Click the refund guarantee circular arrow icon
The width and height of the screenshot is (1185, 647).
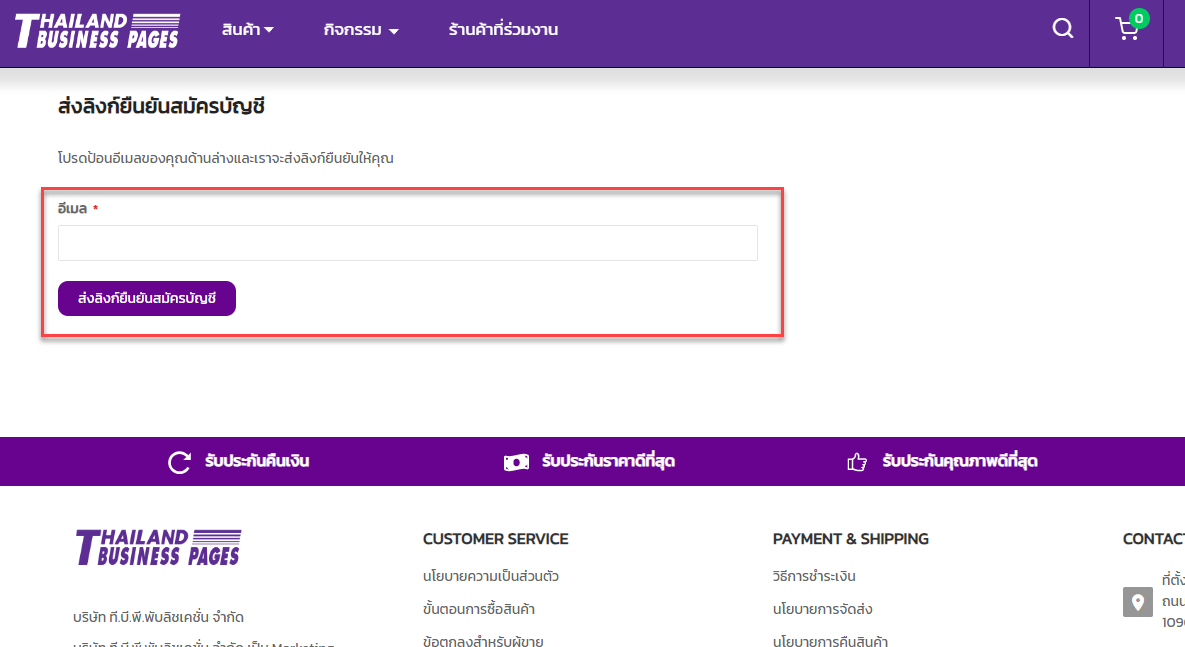(179, 462)
